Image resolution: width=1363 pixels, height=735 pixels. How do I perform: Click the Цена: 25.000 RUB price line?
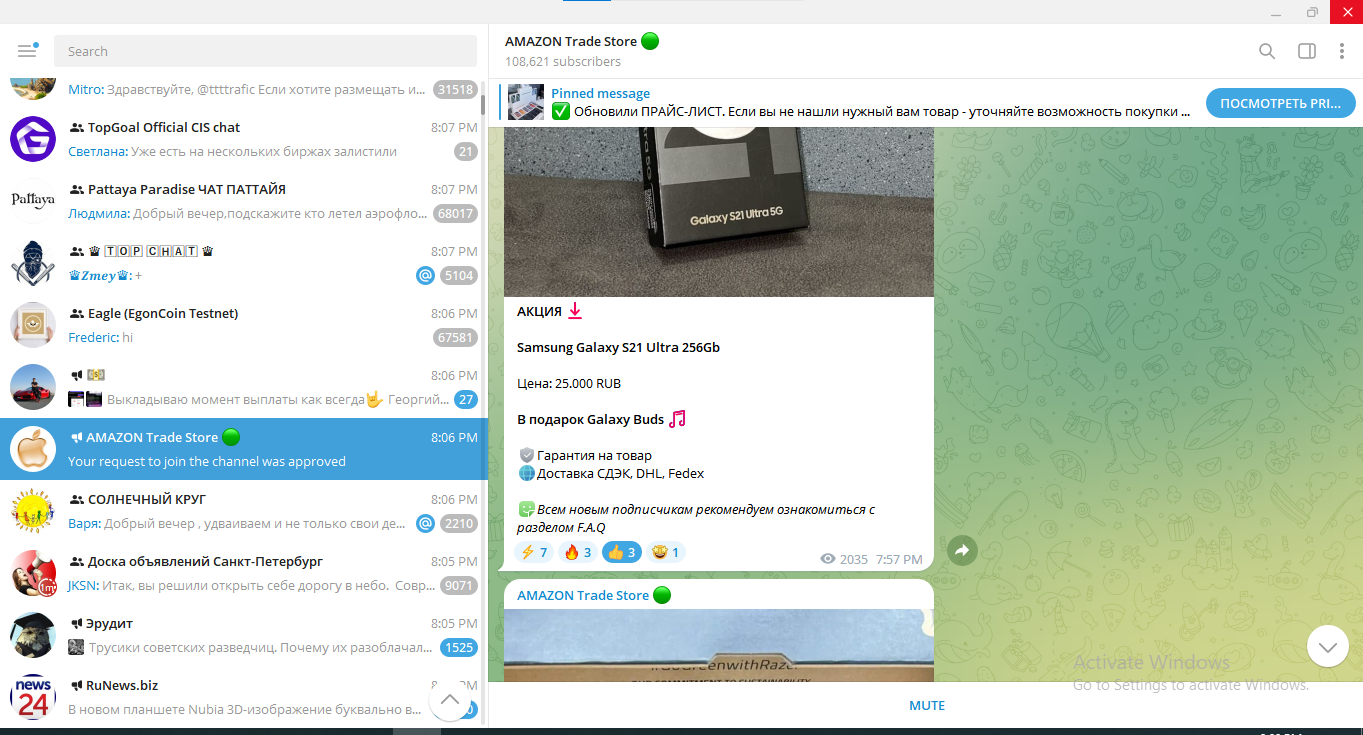(569, 384)
